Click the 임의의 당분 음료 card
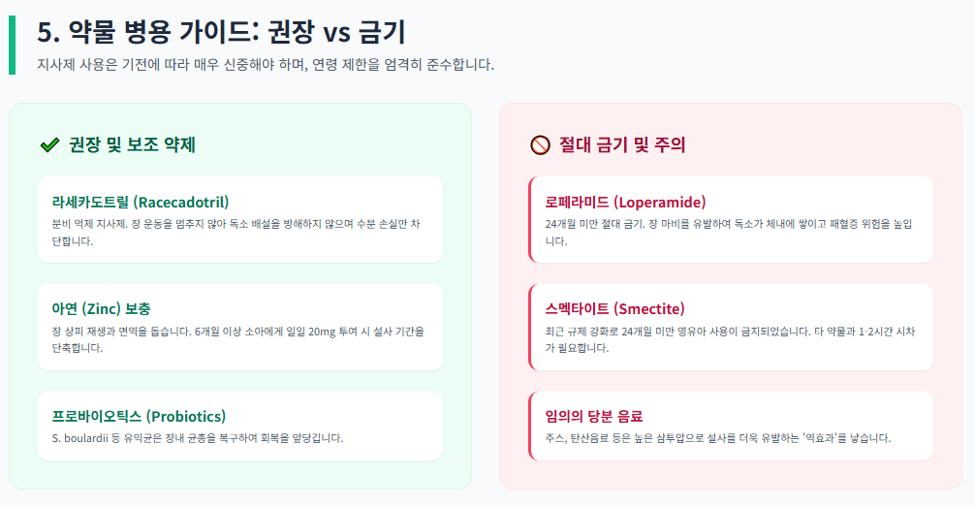Viewport: 975px width, 507px height. (x=731, y=426)
